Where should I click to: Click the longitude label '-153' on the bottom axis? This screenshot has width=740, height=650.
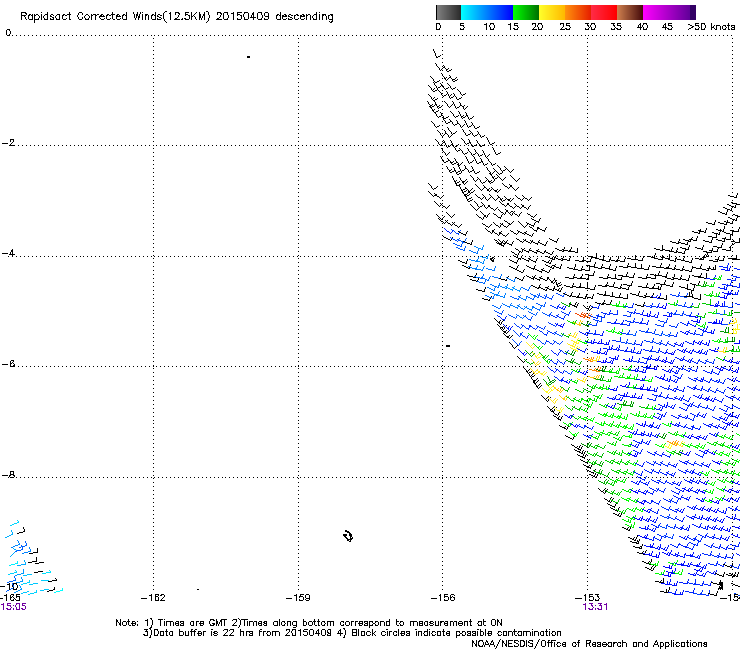pyautogui.click(x=588, y=598)
